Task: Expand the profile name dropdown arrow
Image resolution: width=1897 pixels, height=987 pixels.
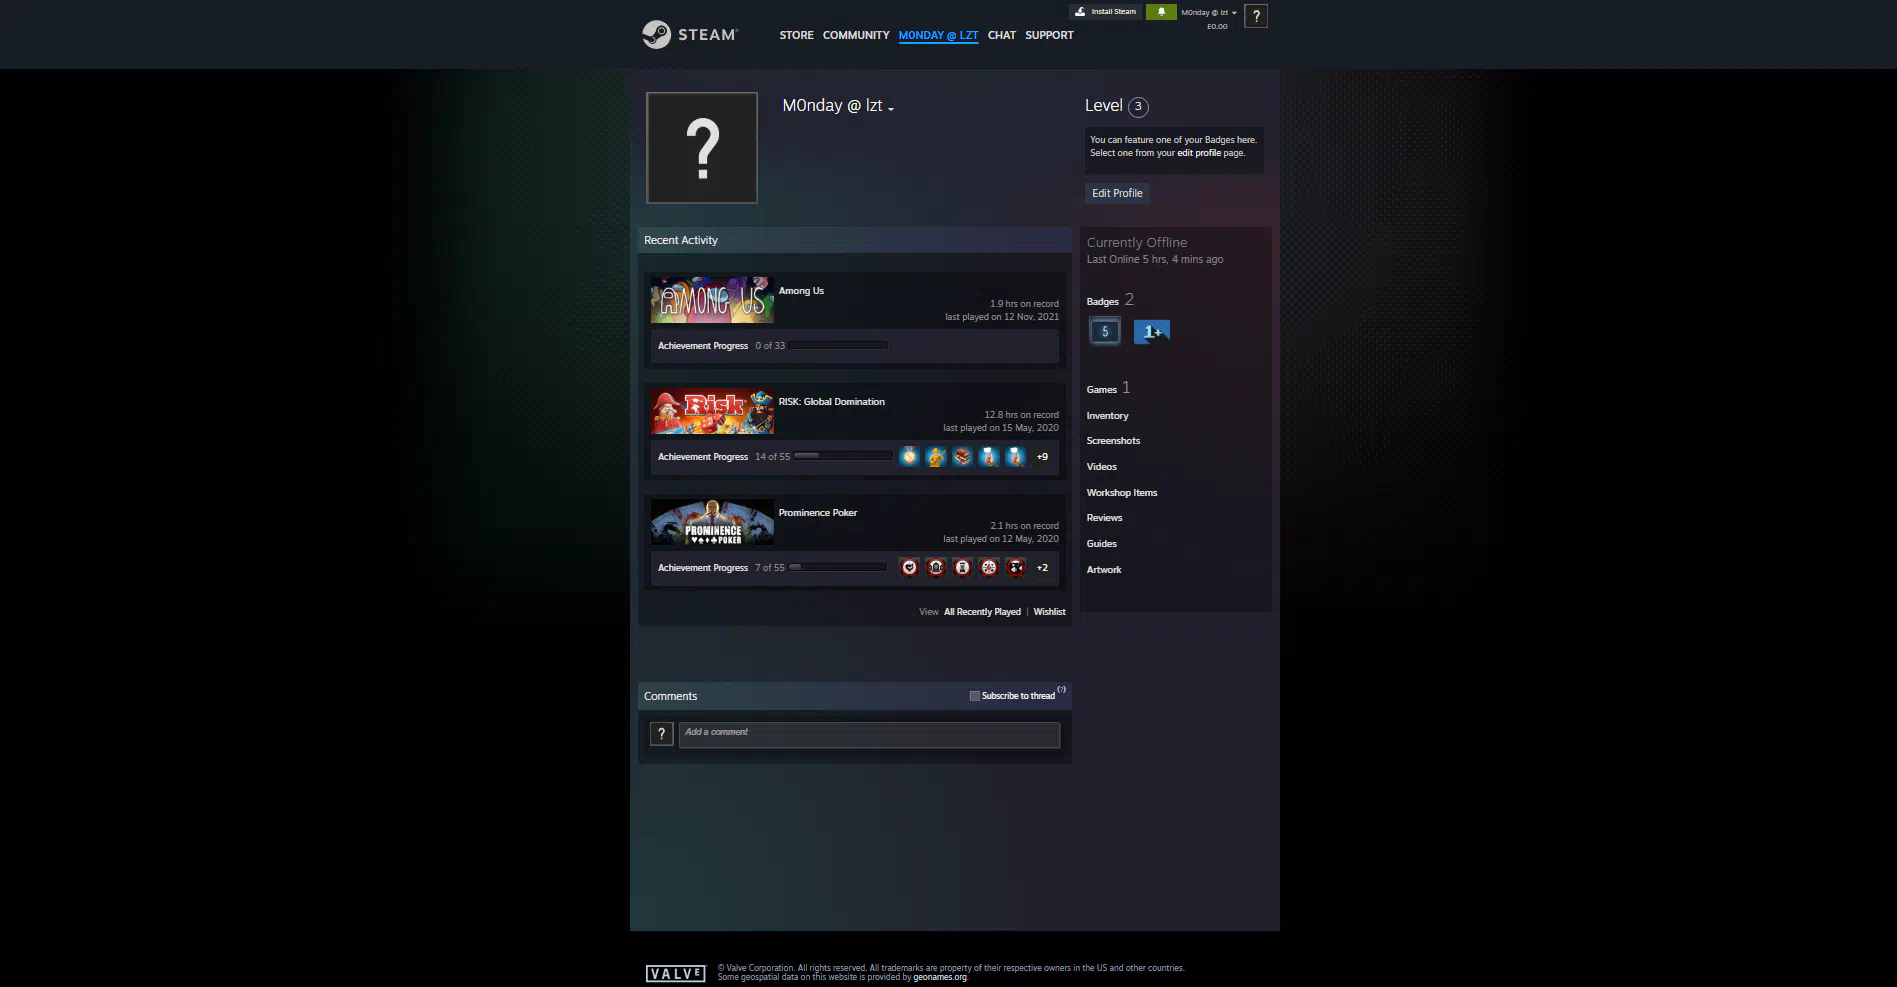Action: [x=890, y=109]
